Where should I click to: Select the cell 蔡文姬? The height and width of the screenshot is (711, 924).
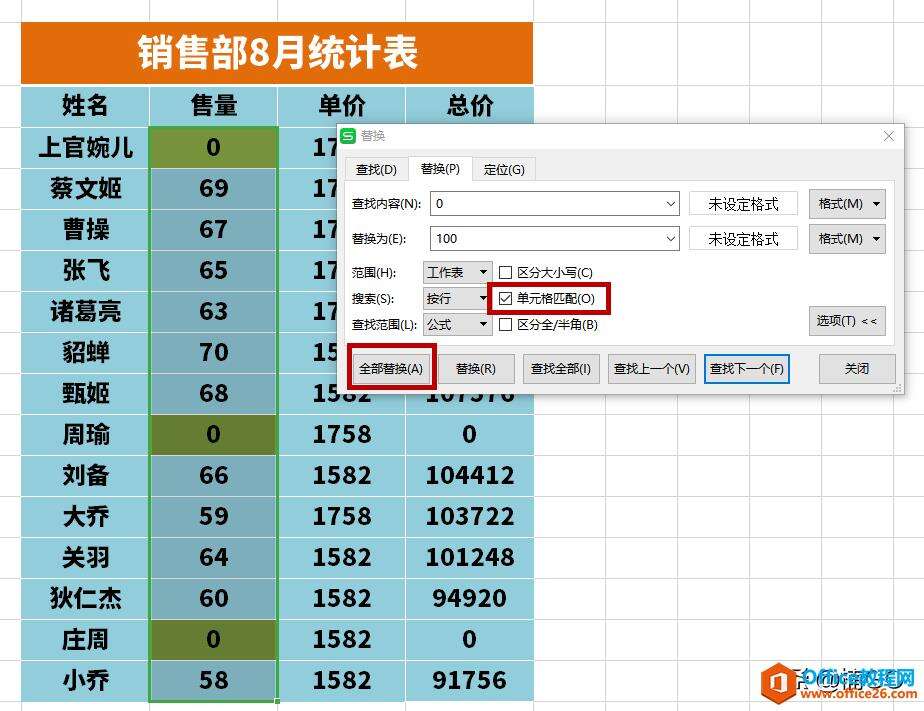point(85,189)
